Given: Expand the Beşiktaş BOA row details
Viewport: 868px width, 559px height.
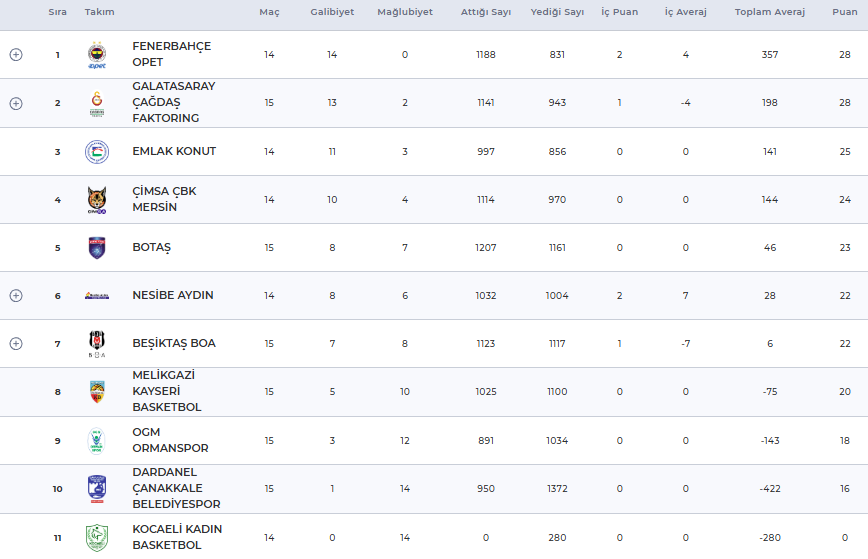Looking at the screenshot, I should [16, 344].
